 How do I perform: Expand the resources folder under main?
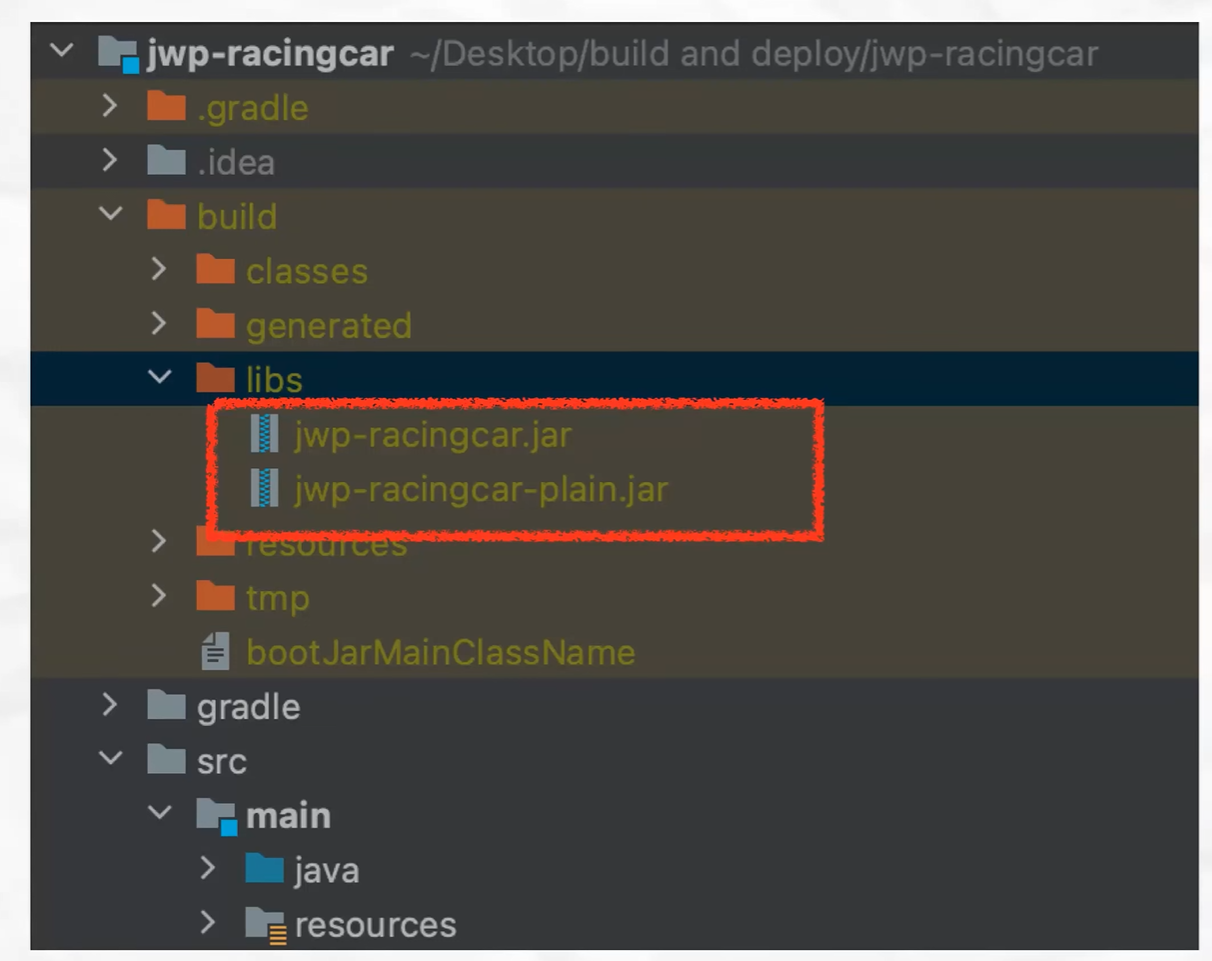(208, 922)
